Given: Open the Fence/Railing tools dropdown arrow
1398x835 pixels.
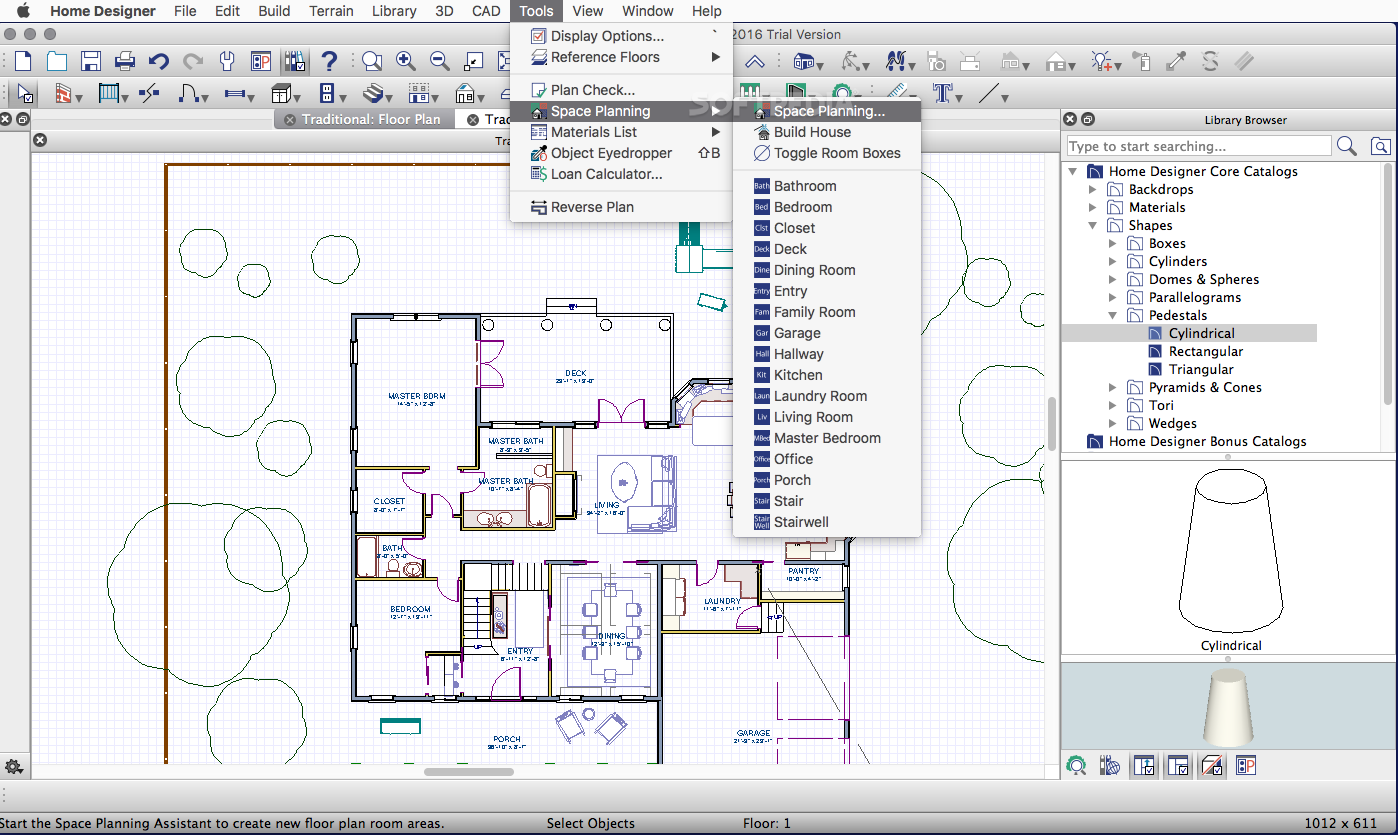Looking at the screenshot, I should point(125,98).
